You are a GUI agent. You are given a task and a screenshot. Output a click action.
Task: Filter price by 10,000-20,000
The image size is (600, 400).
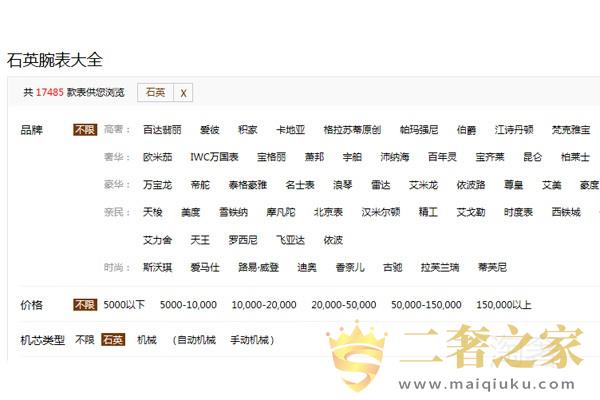tap(264, 305)
